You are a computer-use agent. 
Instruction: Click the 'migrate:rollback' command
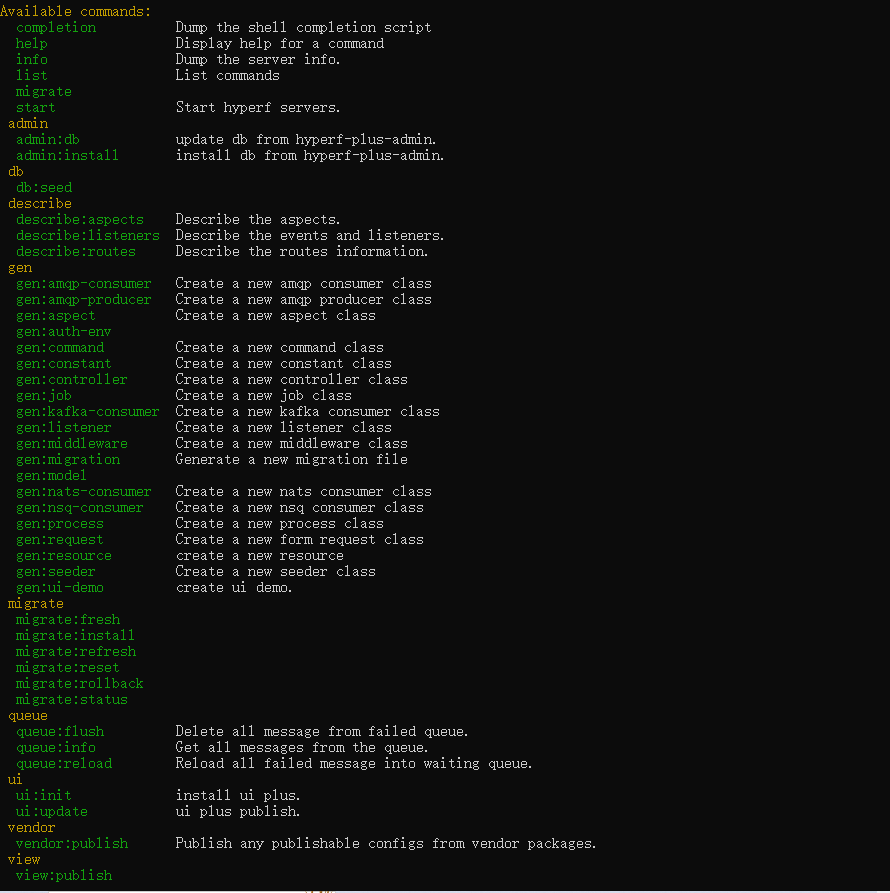[x=80, y=683]
